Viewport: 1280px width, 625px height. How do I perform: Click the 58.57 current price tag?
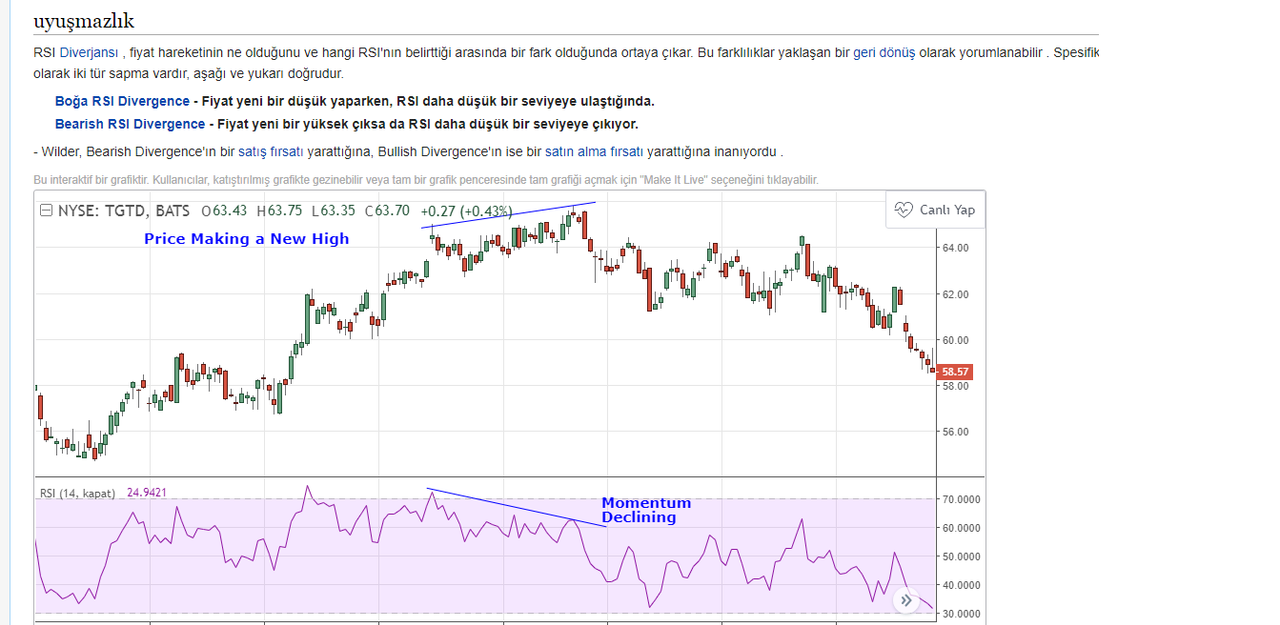[955, 372]
